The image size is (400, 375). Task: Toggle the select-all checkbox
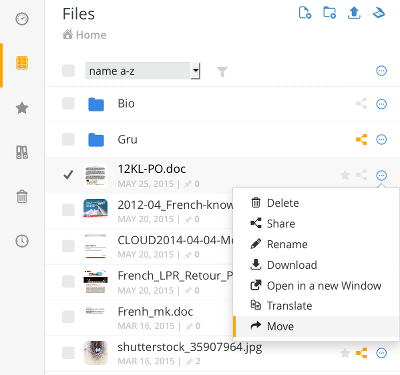point(68,71)
